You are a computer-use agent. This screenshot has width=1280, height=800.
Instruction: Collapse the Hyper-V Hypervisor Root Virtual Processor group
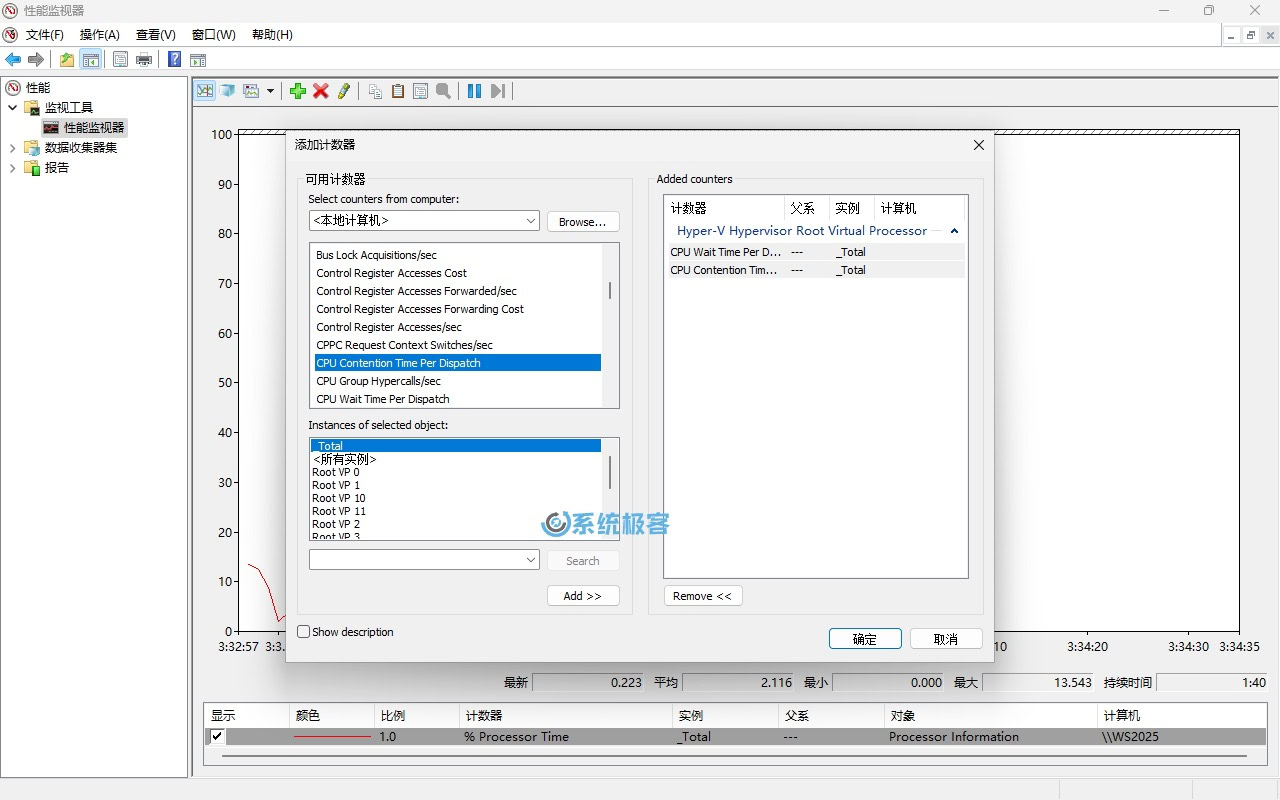point(955,231)
